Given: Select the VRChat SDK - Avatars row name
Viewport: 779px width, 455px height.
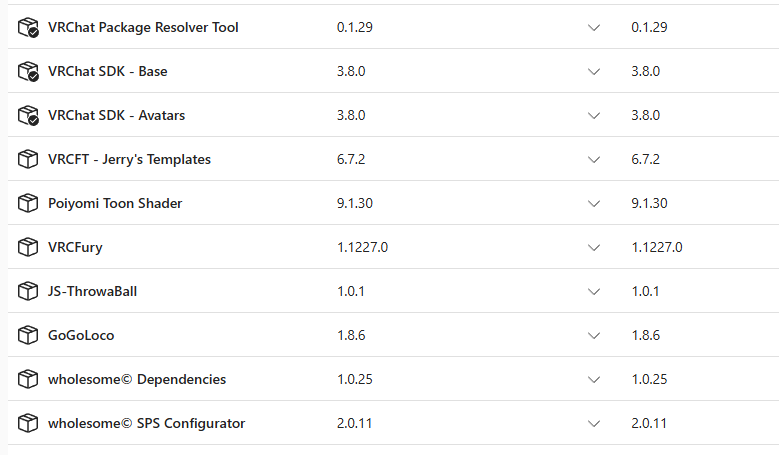Looking at the screenshot, I should pyautogui.click(x=116, y=116).
